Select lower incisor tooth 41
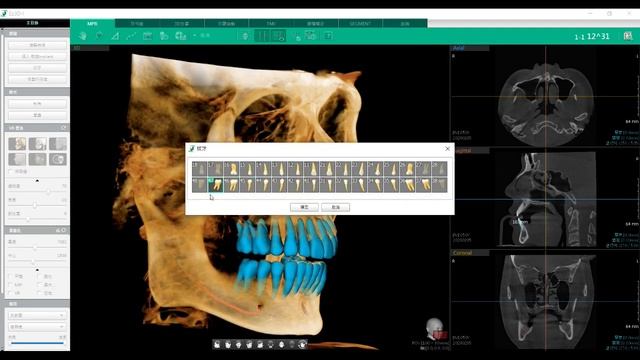Screen dimensions: 640x360 coord(311,184)
